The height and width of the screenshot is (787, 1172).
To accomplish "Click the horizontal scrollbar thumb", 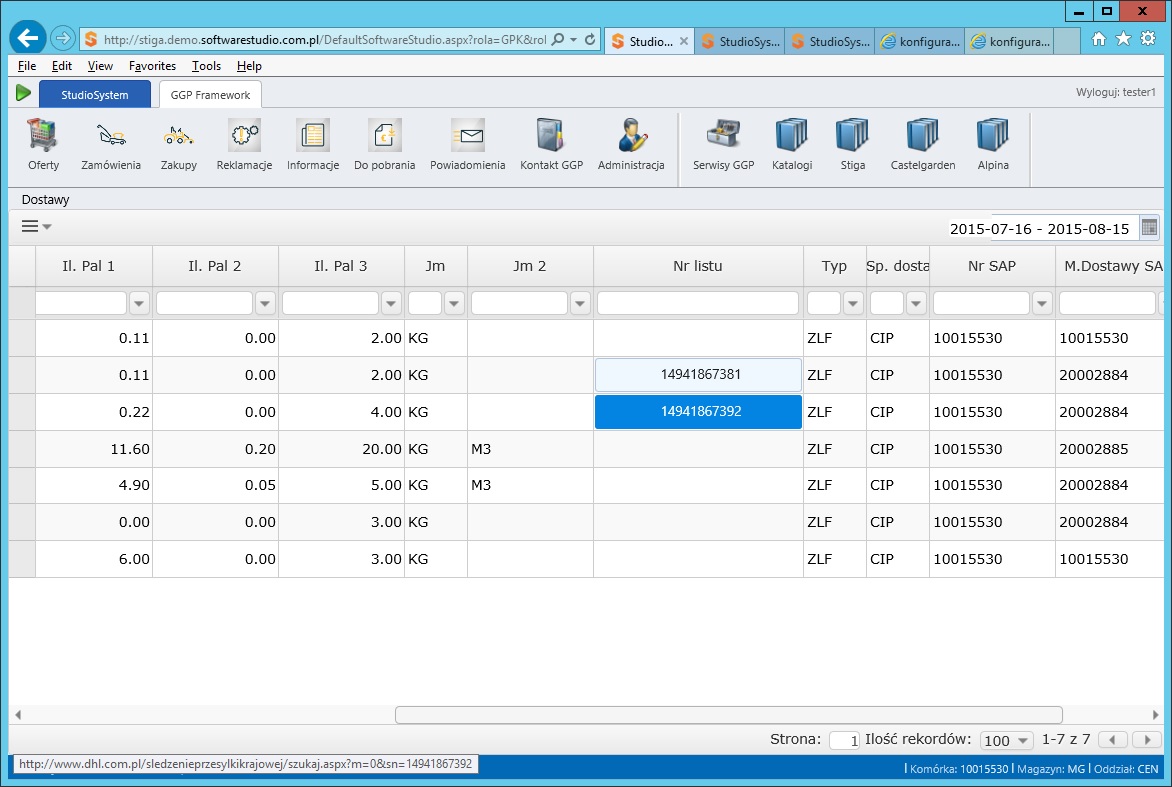I will tap(728, 715).
